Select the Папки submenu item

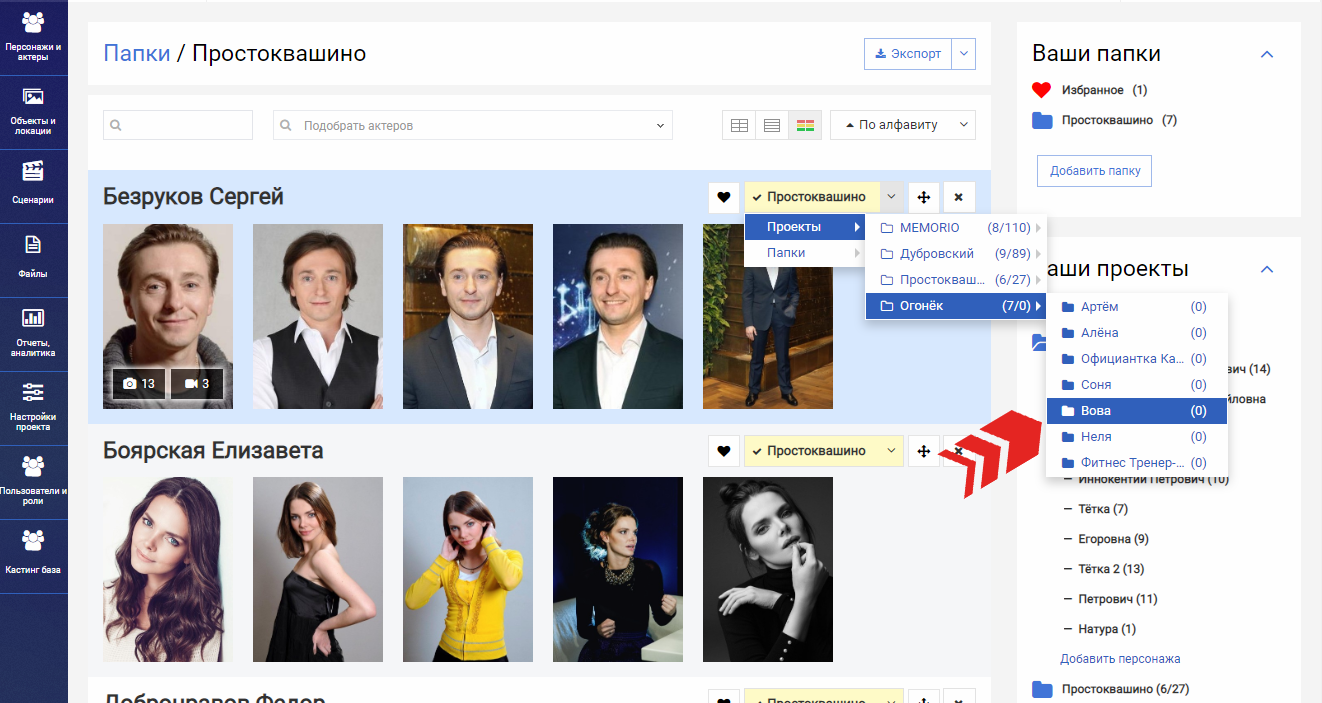(x=804, y=253)
